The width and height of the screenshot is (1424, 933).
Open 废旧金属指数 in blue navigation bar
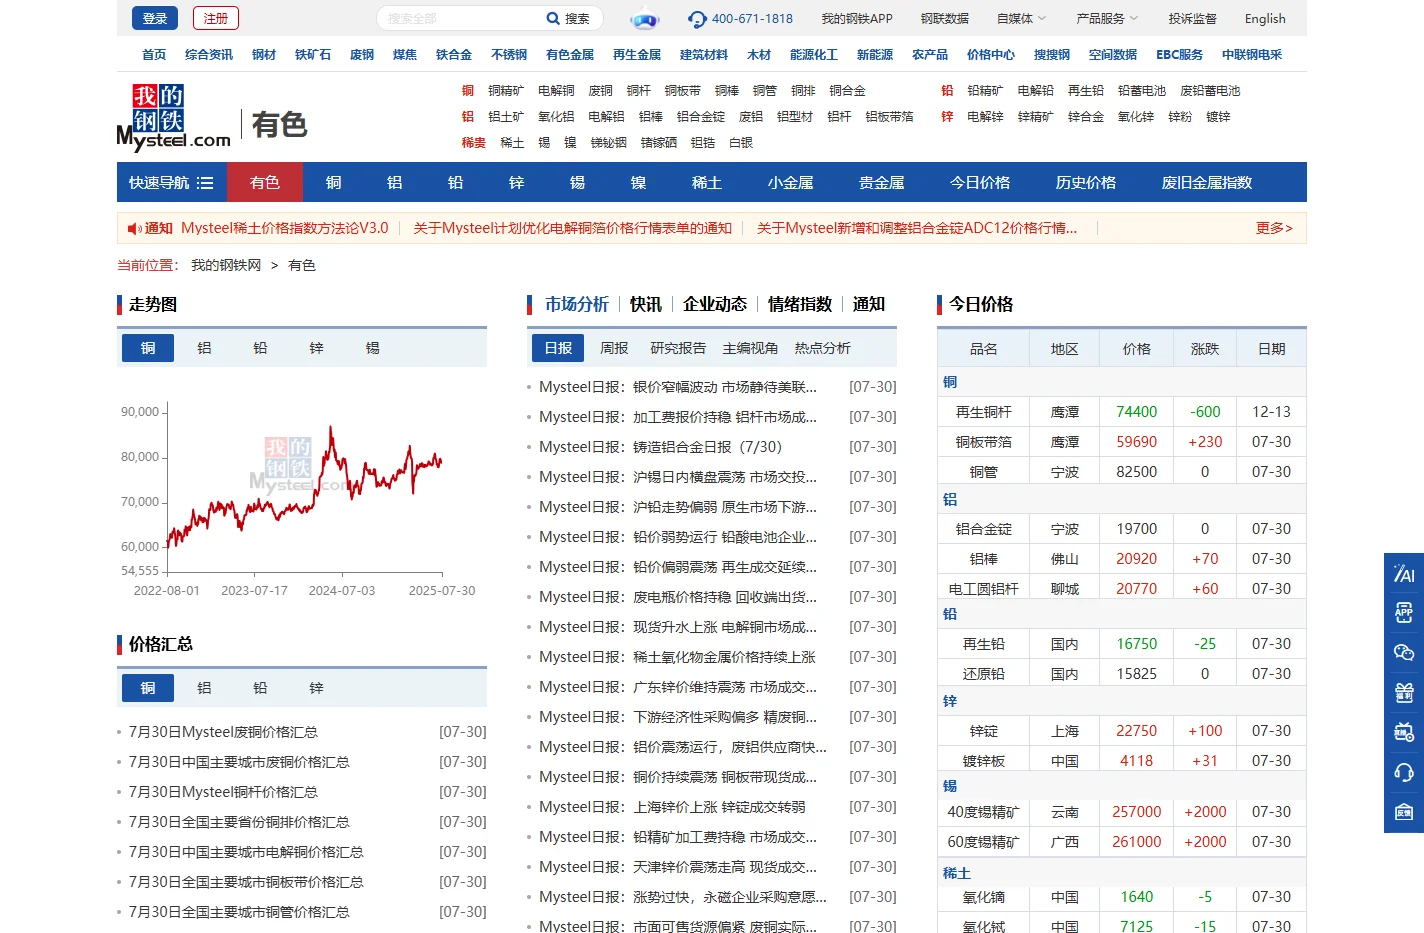1206,182
